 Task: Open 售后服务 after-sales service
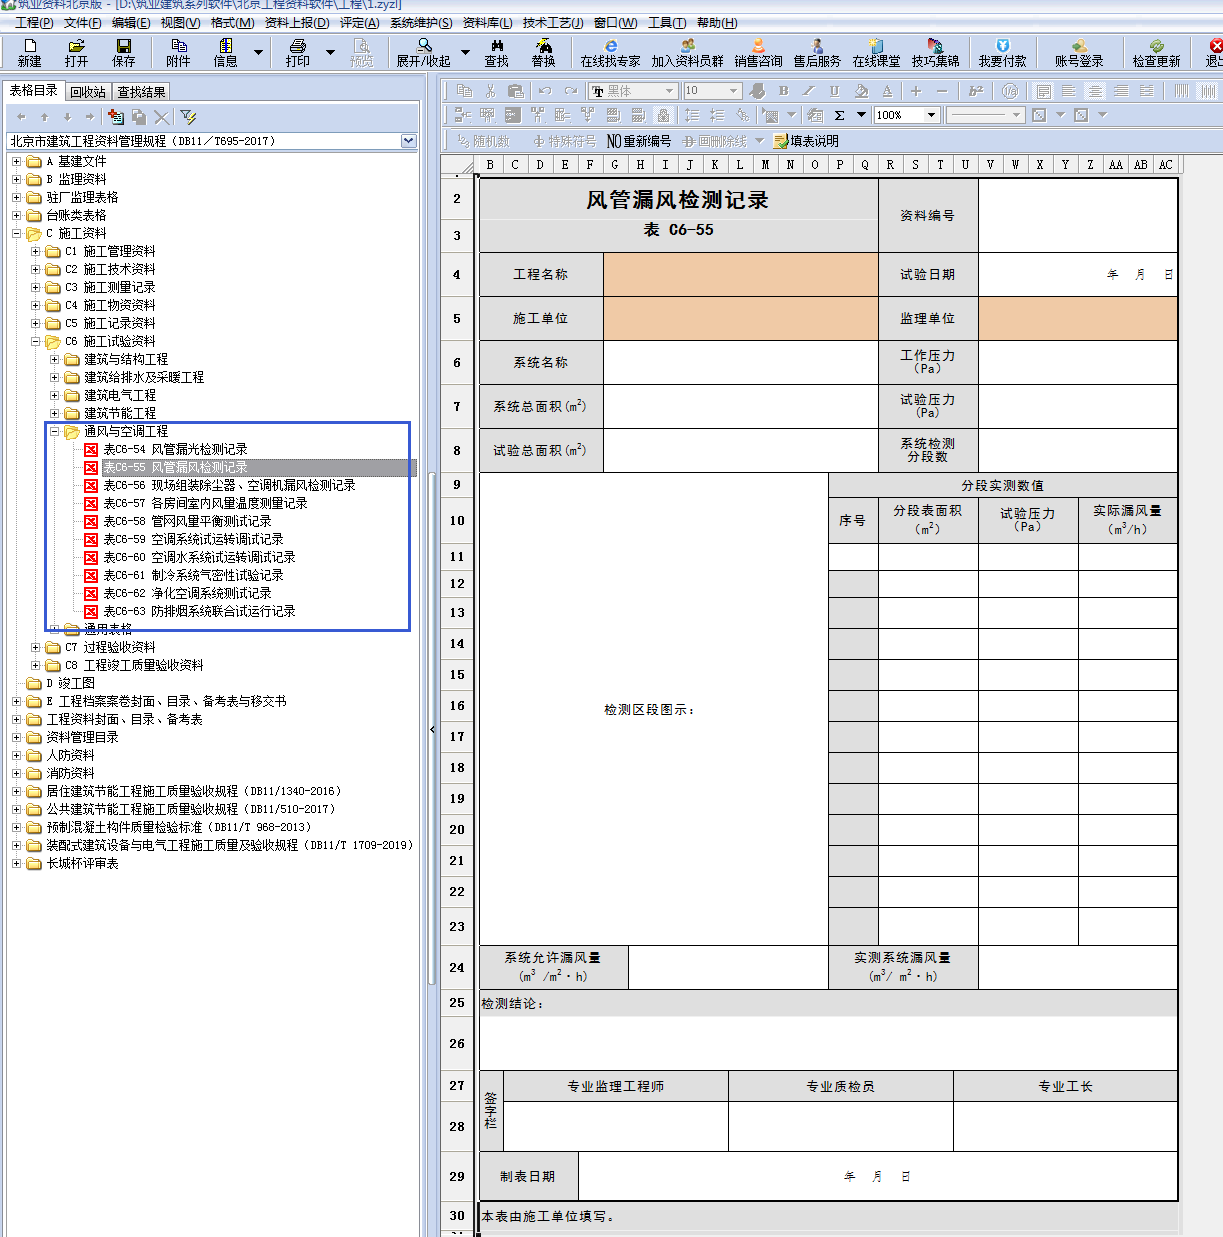point(817,52)
